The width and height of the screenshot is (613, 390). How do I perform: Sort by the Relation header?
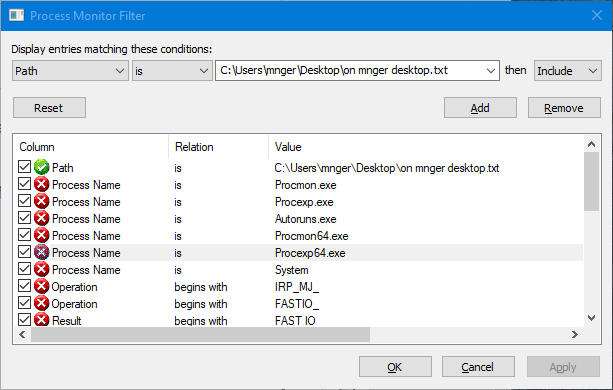pos(219,147)
